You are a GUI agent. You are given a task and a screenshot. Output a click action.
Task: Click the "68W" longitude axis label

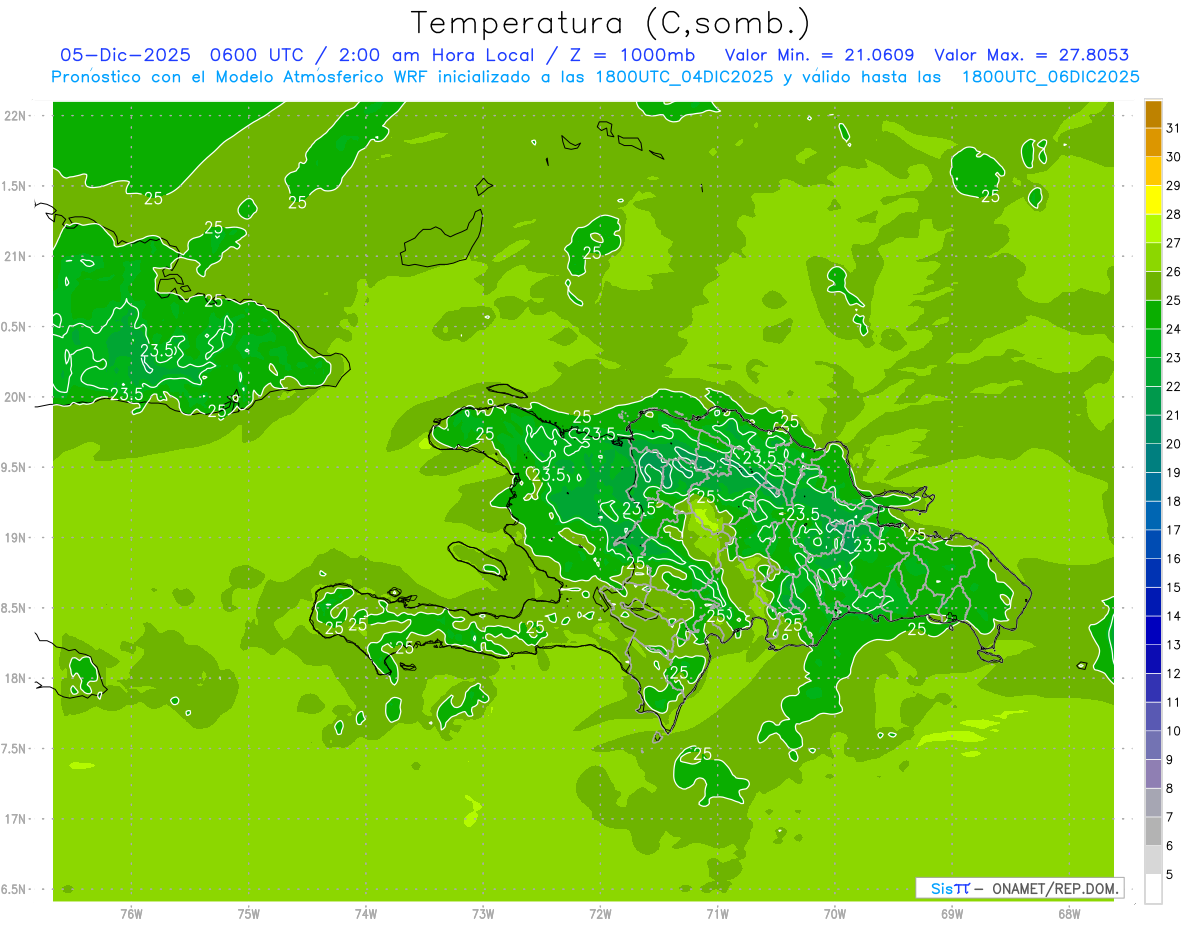point(1069,913)
